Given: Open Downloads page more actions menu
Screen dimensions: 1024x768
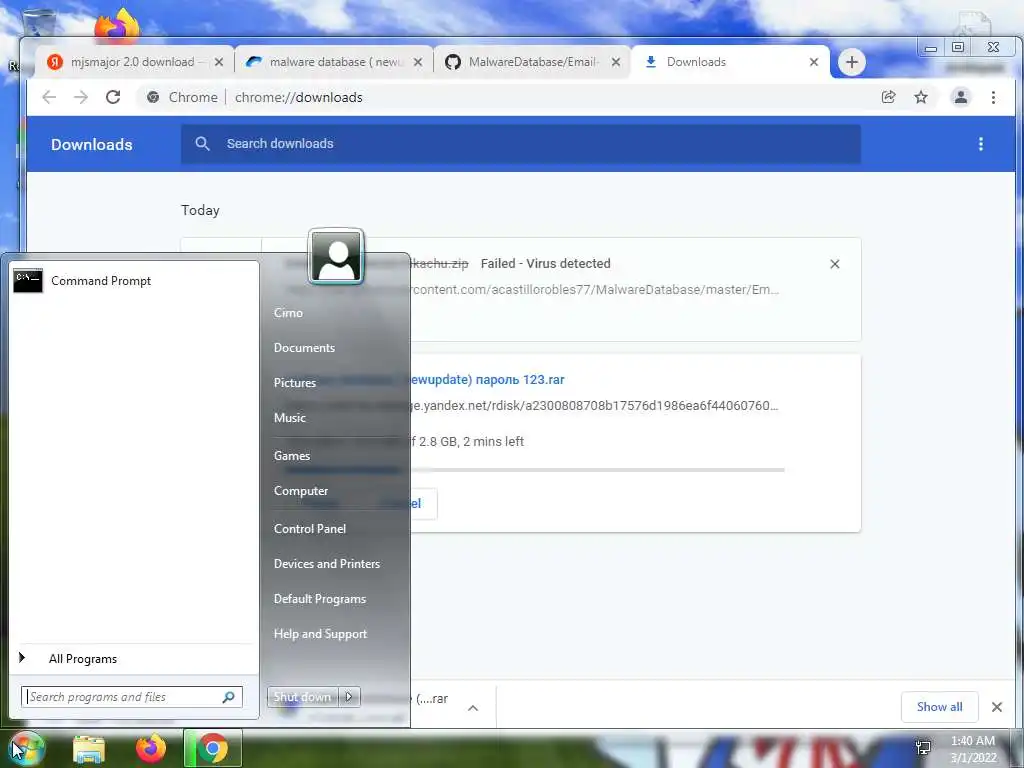Looking at the screenshot, I should [x=980, y=144].
